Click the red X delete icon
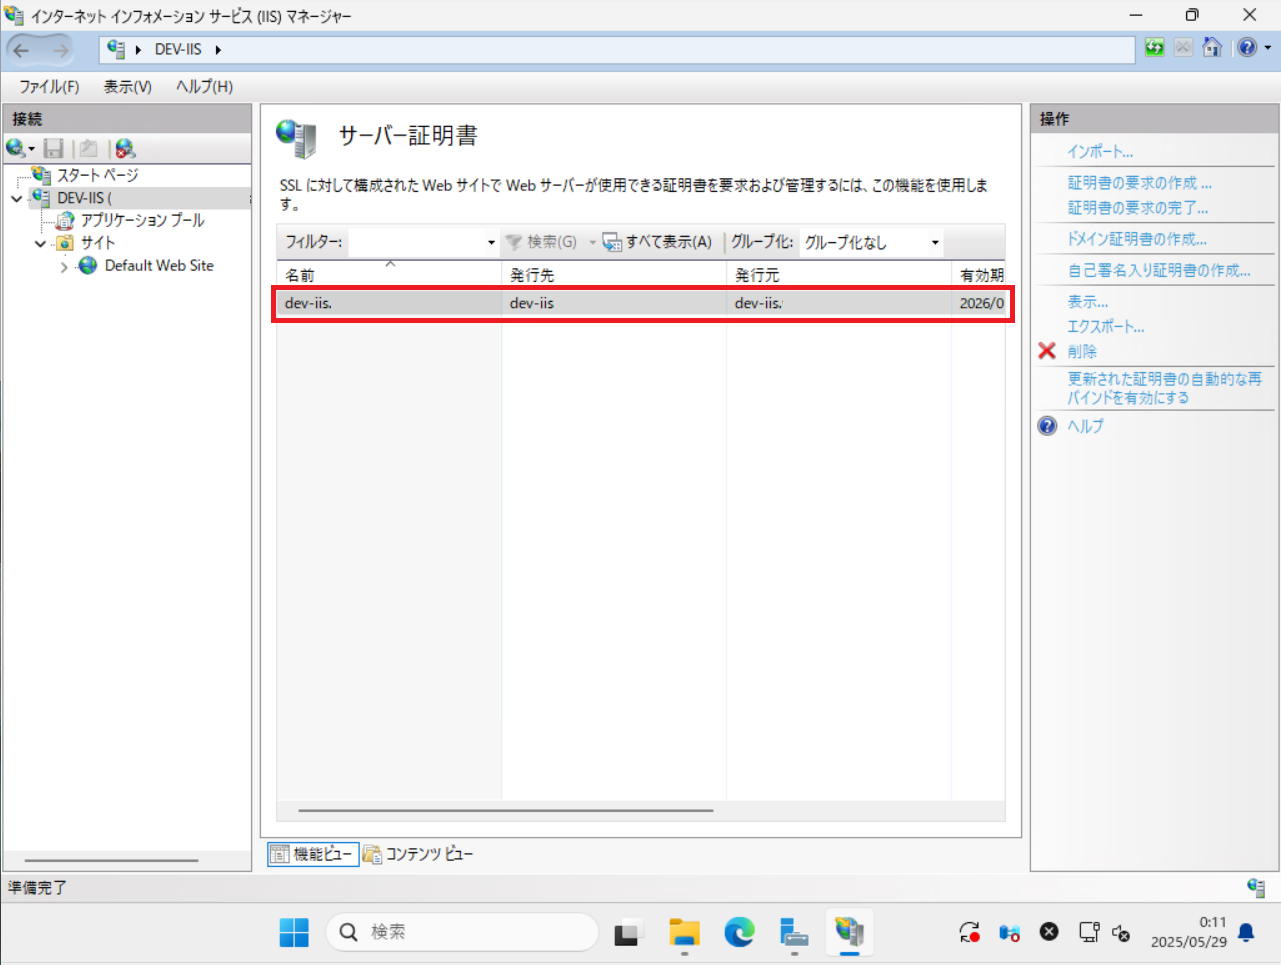This screenshot has width=1281, height=965. tap(1047, 351)
